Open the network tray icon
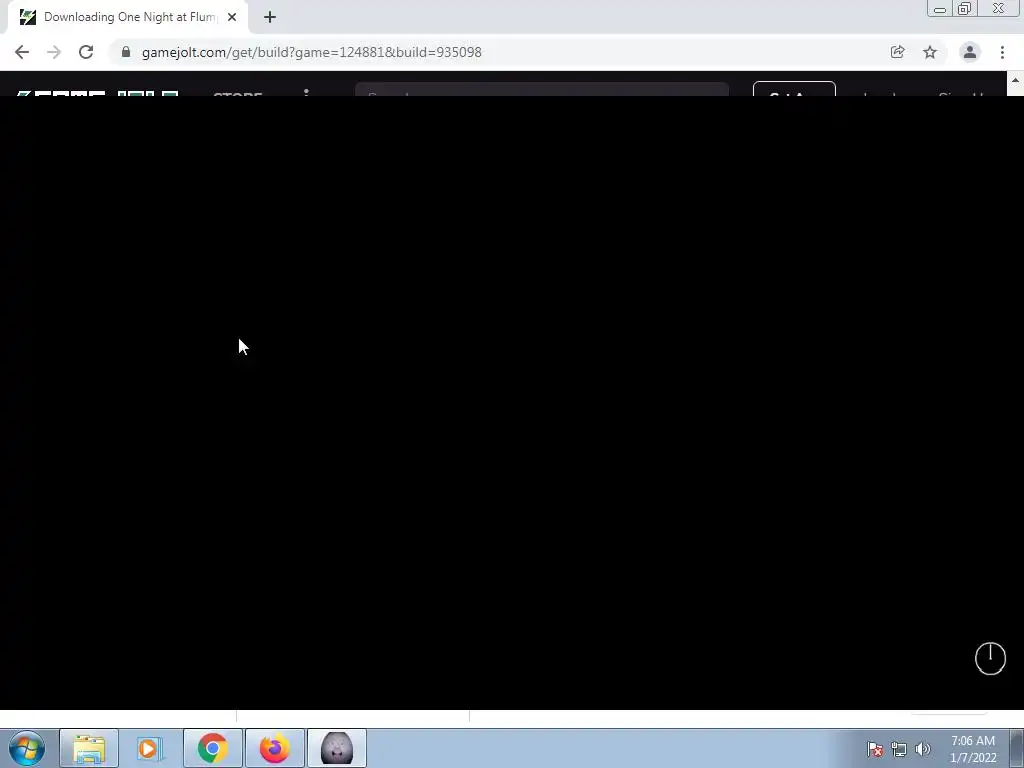 tap(899, 749)
